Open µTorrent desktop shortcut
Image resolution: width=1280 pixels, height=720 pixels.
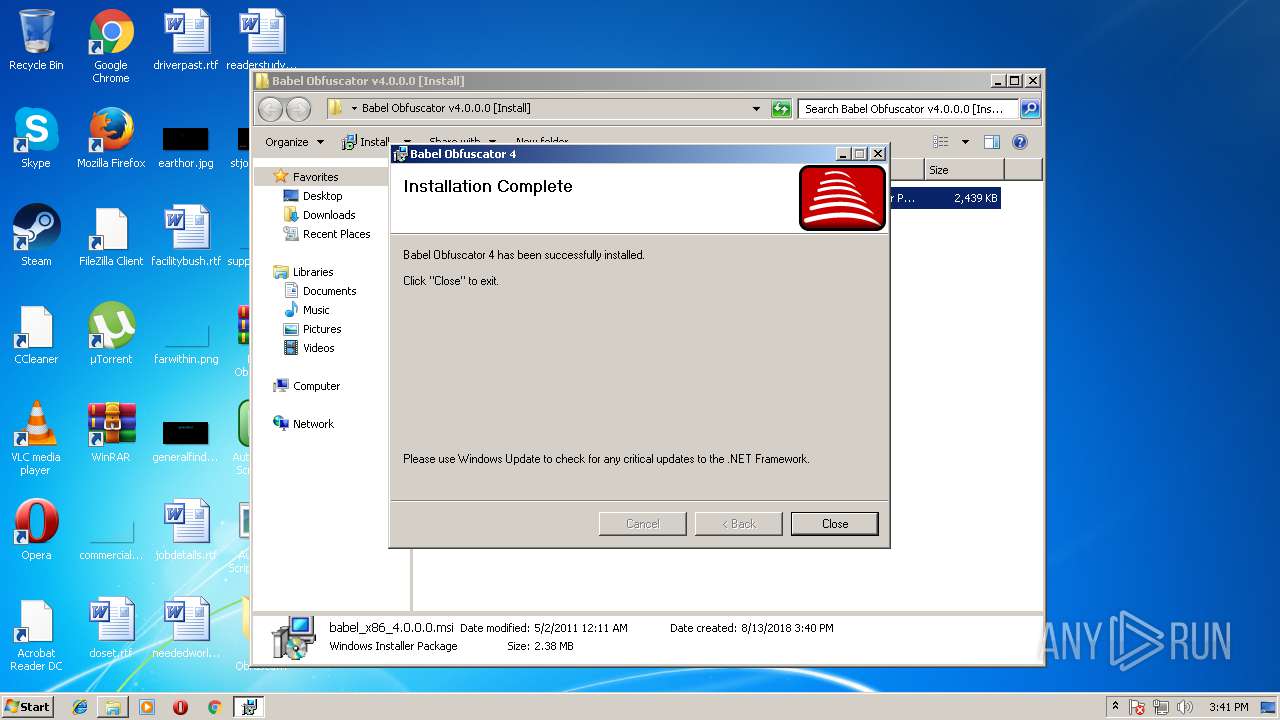111,334
